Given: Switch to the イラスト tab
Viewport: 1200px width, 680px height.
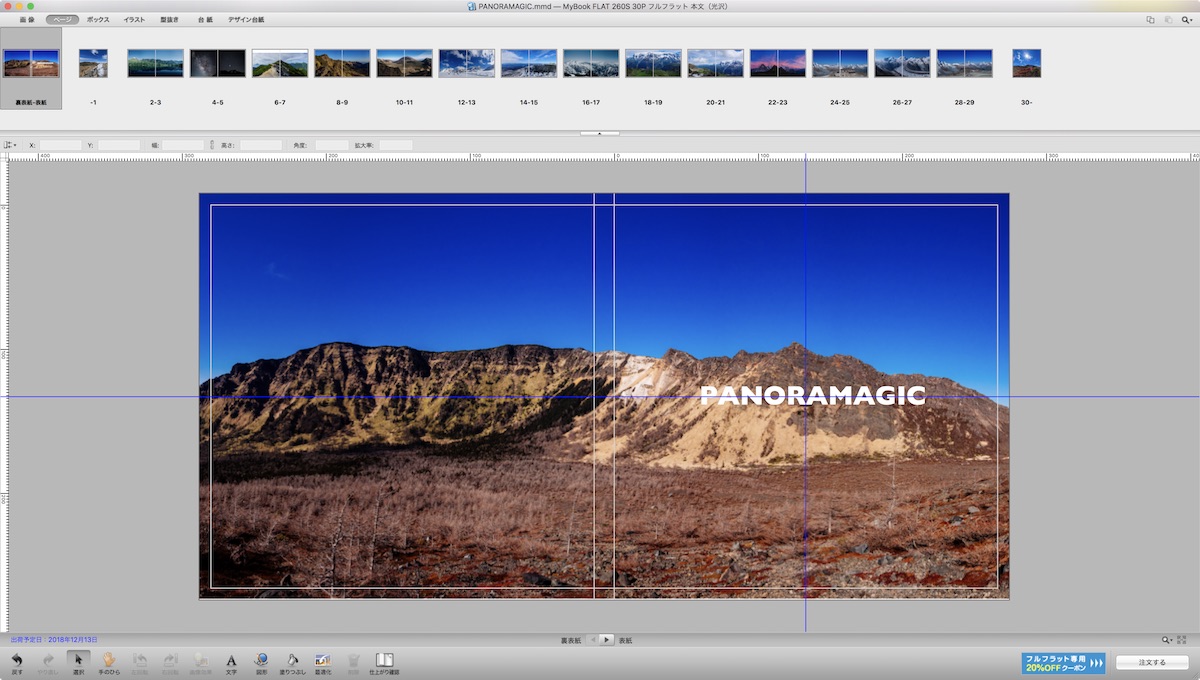Looking at the screenshot, I should tap(134, 19).
